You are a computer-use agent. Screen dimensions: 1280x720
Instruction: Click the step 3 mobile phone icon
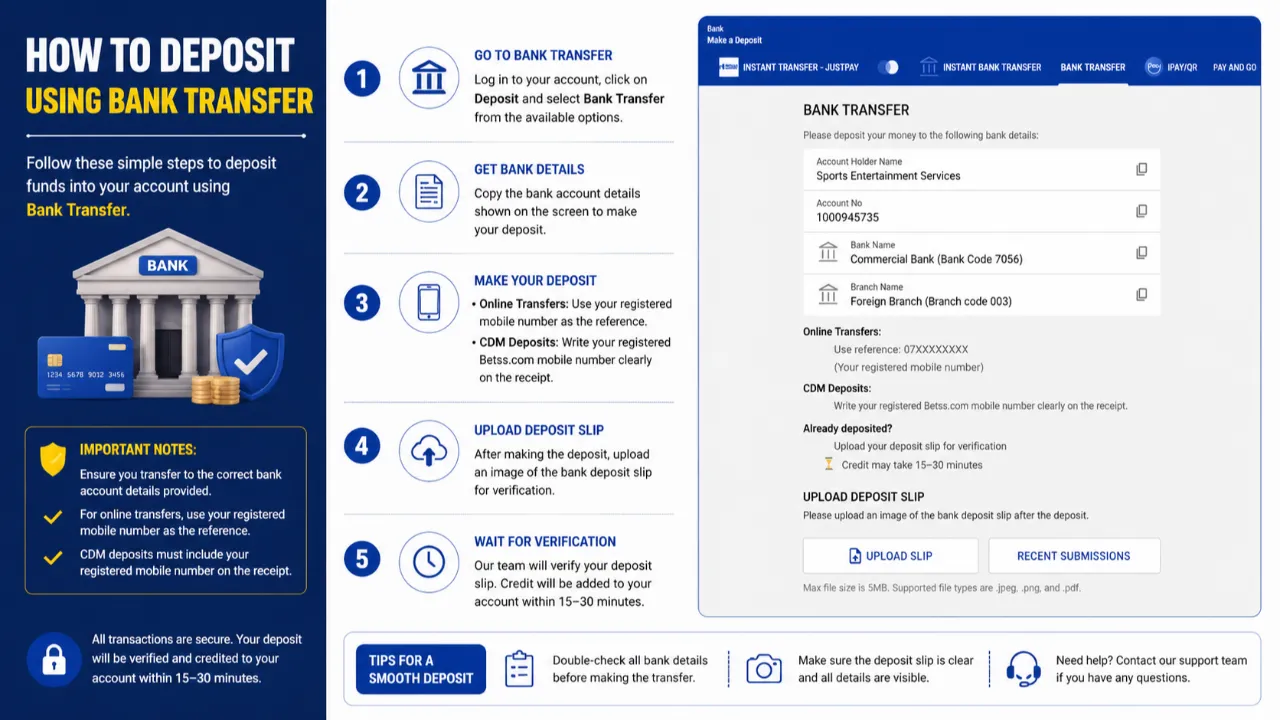click(x=429, y=303)
